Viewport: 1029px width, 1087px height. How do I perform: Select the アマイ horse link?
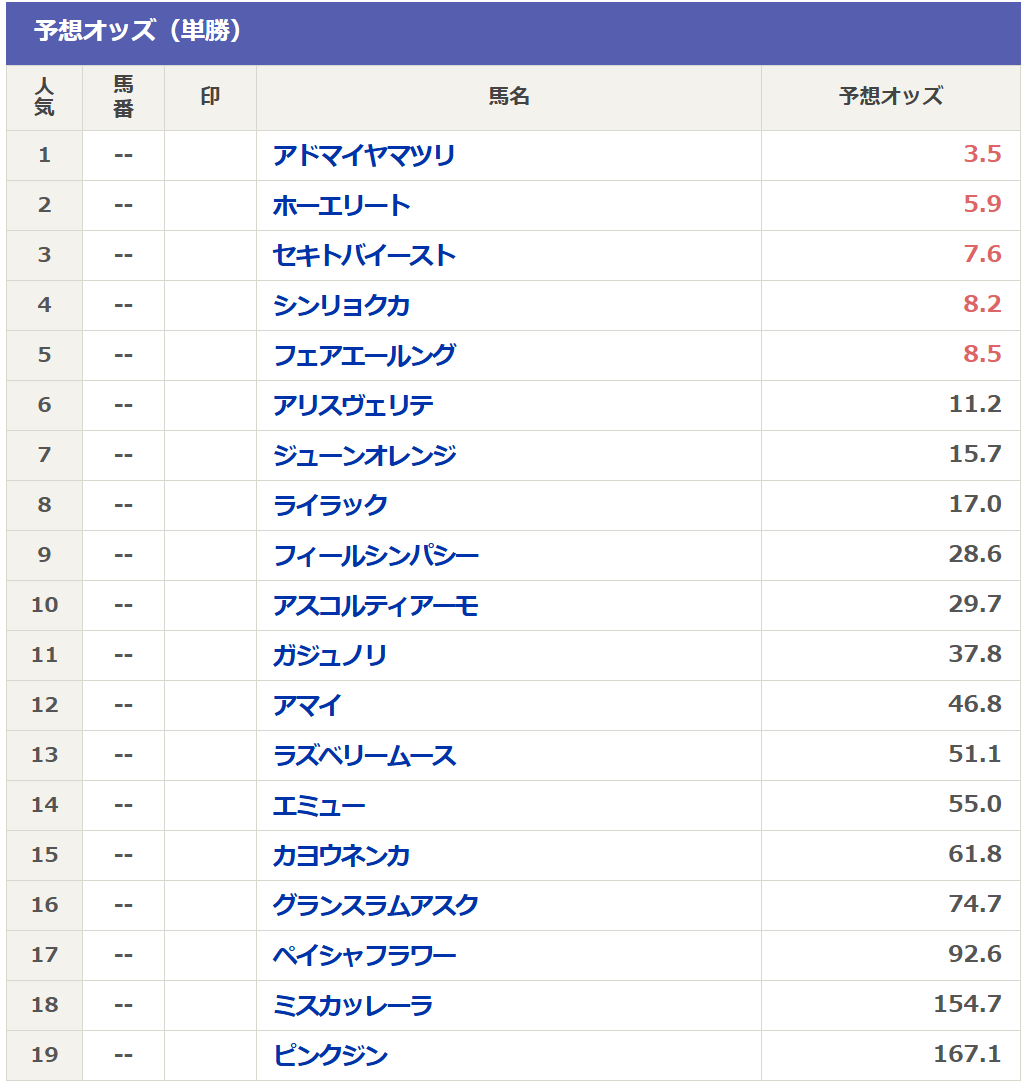click(307, 705)
